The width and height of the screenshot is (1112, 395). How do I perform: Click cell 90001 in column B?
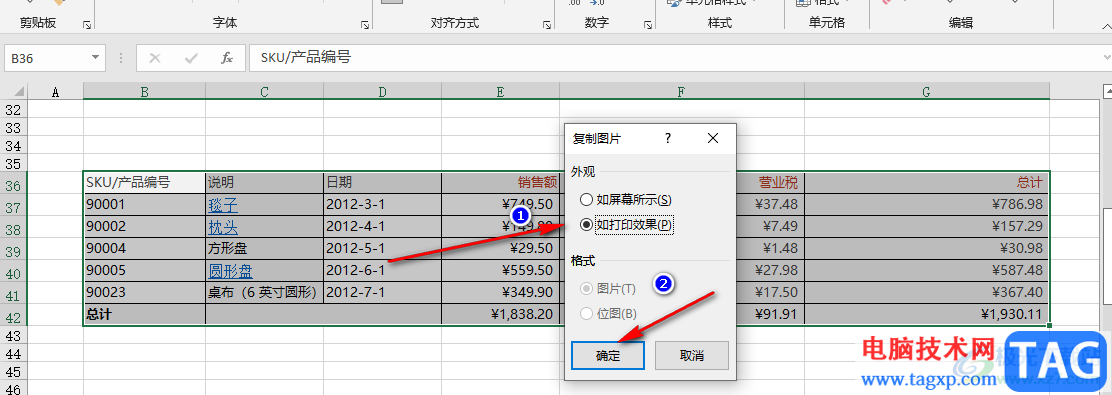(144, 204)
